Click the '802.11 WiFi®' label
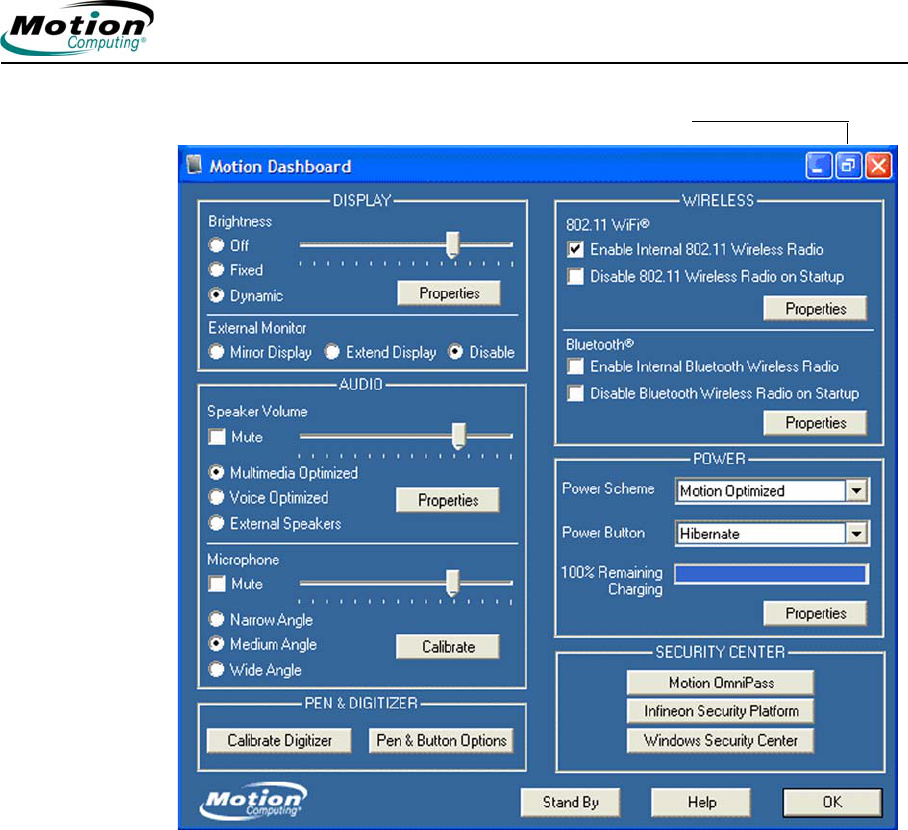This screenshot has width=908, height=830. tap(607, 225)
